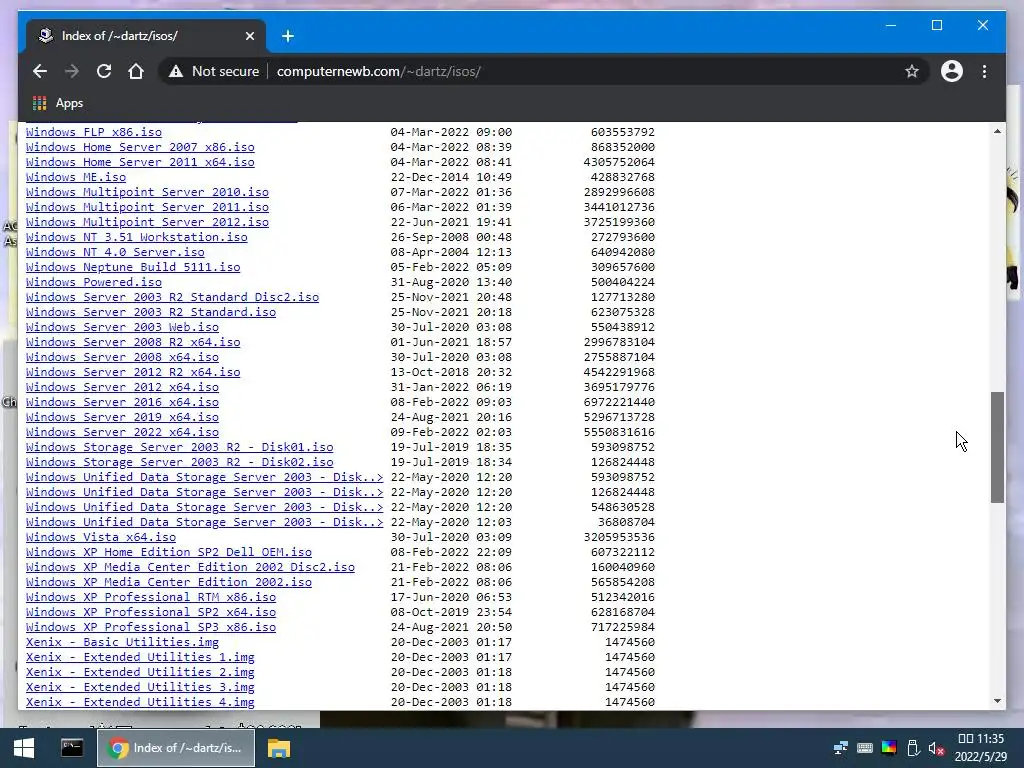Open Windows FLP x86.iso link
The width and height of the screenshot is (1024, 768).
93,132
